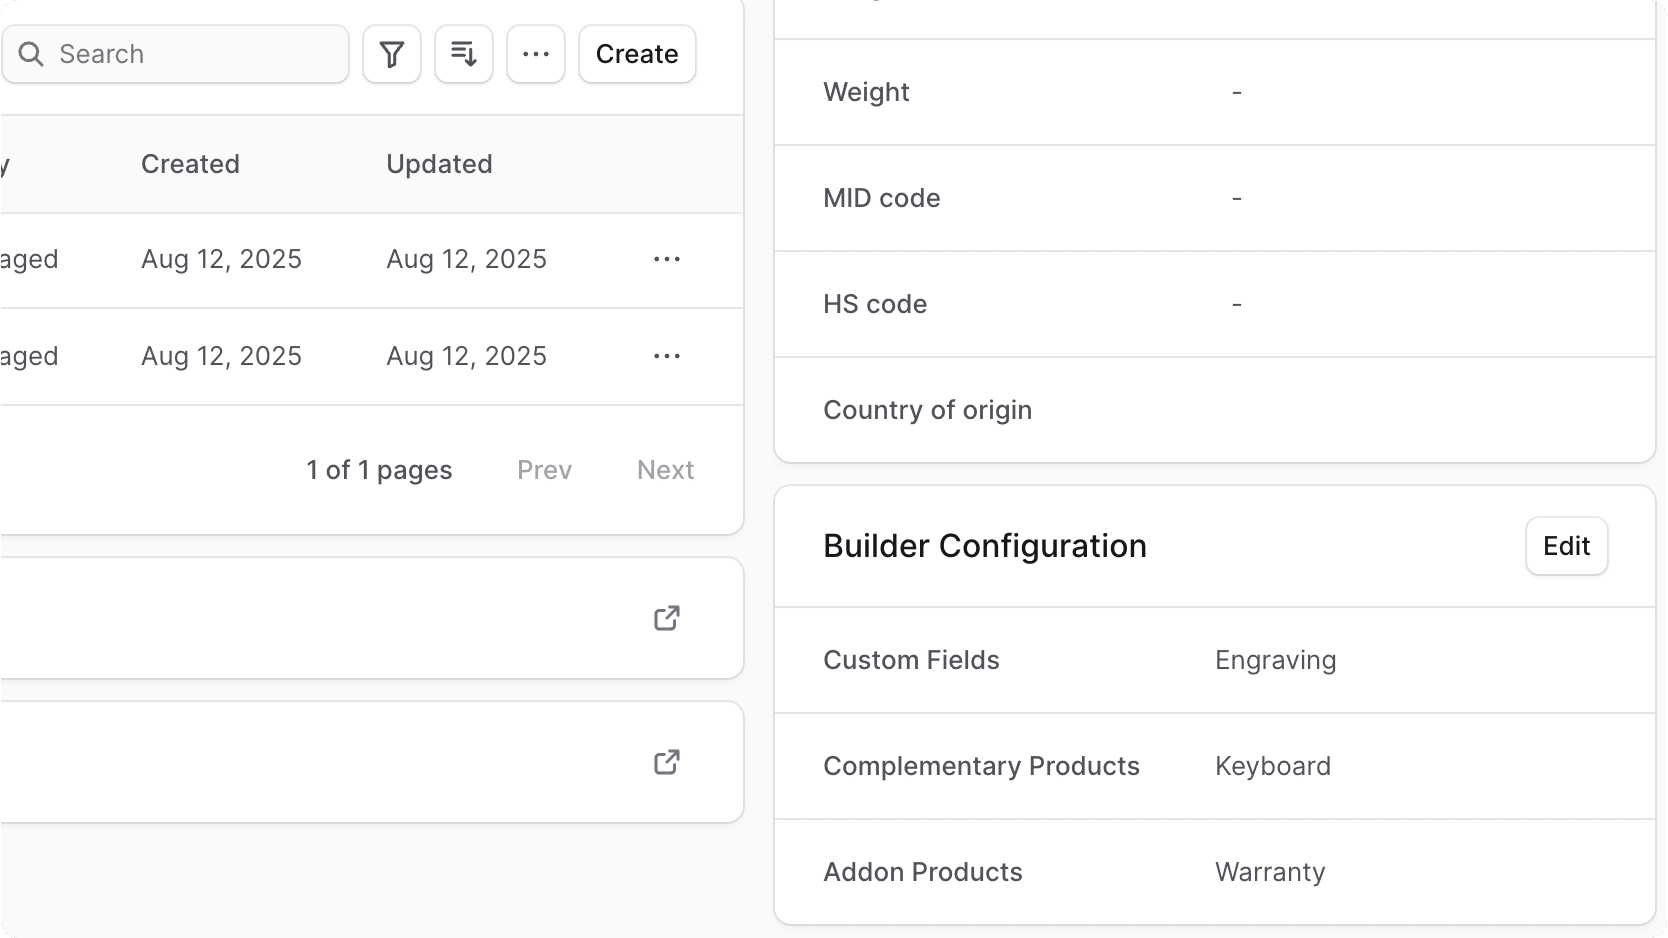Click the Engraving custom field value
The width and height of the screenshot is (1668, 938).
coord(1274,660)
